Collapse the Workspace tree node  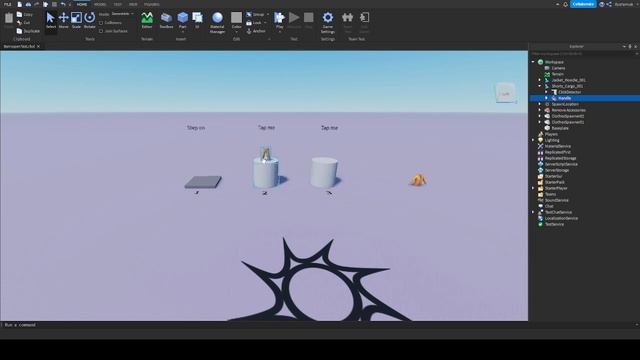coord(533,62)
